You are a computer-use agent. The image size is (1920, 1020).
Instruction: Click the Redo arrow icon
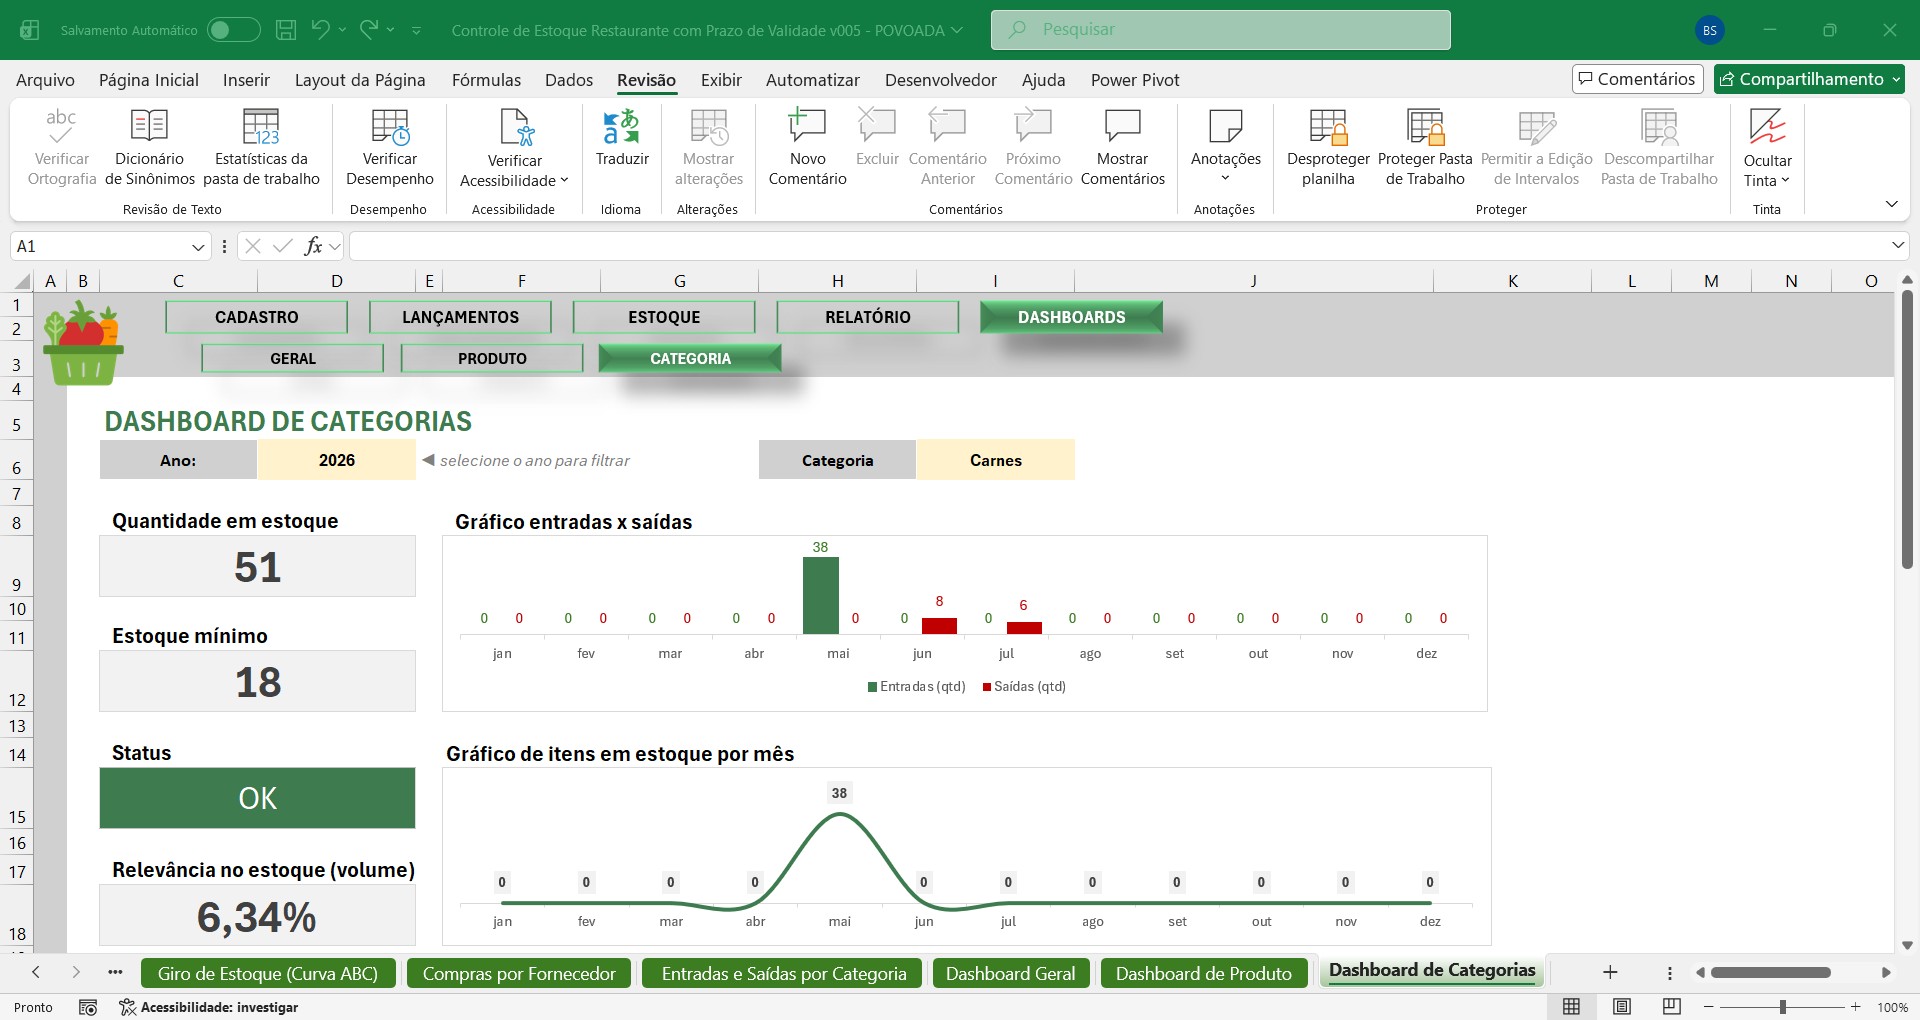[369, 29]
